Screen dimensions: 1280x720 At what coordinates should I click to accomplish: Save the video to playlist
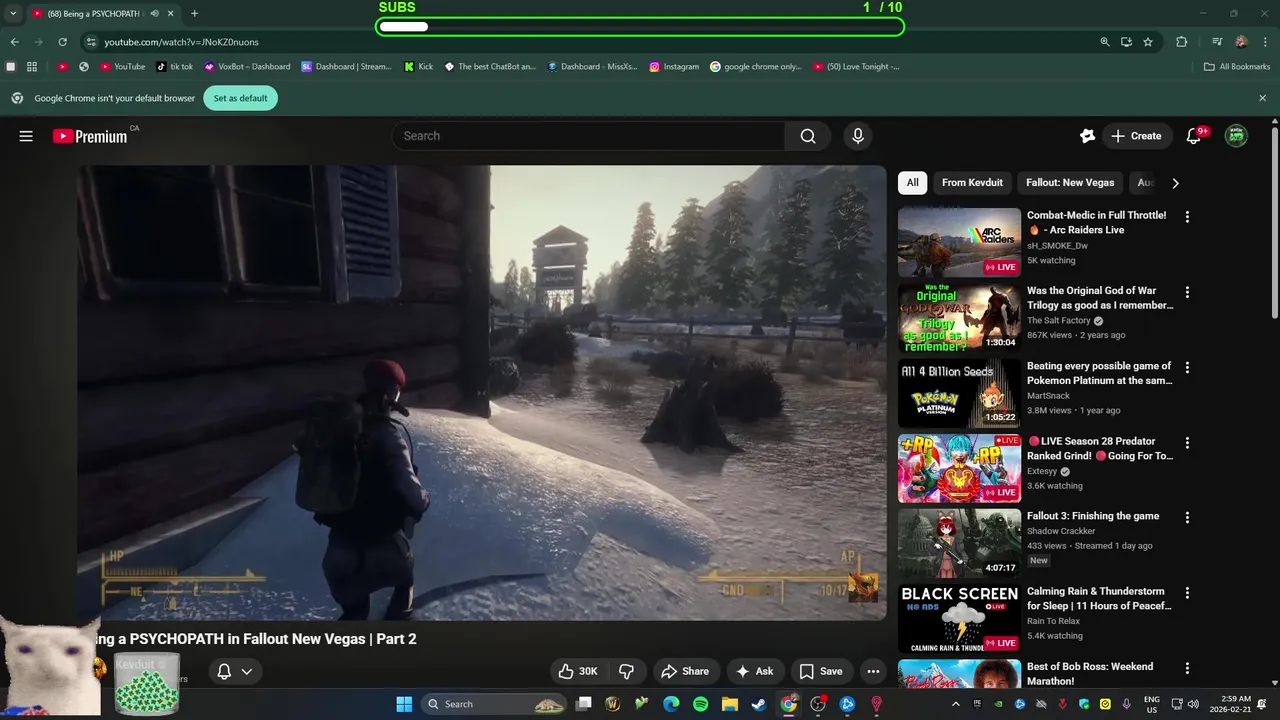coord(821,671)
